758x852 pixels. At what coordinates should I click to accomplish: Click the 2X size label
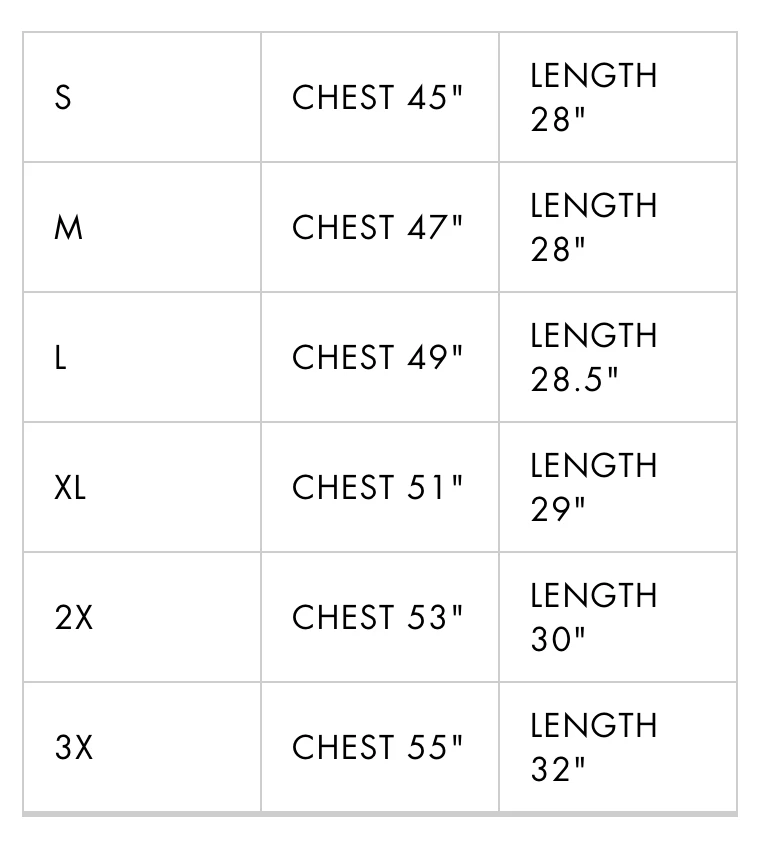click(x=74, y=618)
